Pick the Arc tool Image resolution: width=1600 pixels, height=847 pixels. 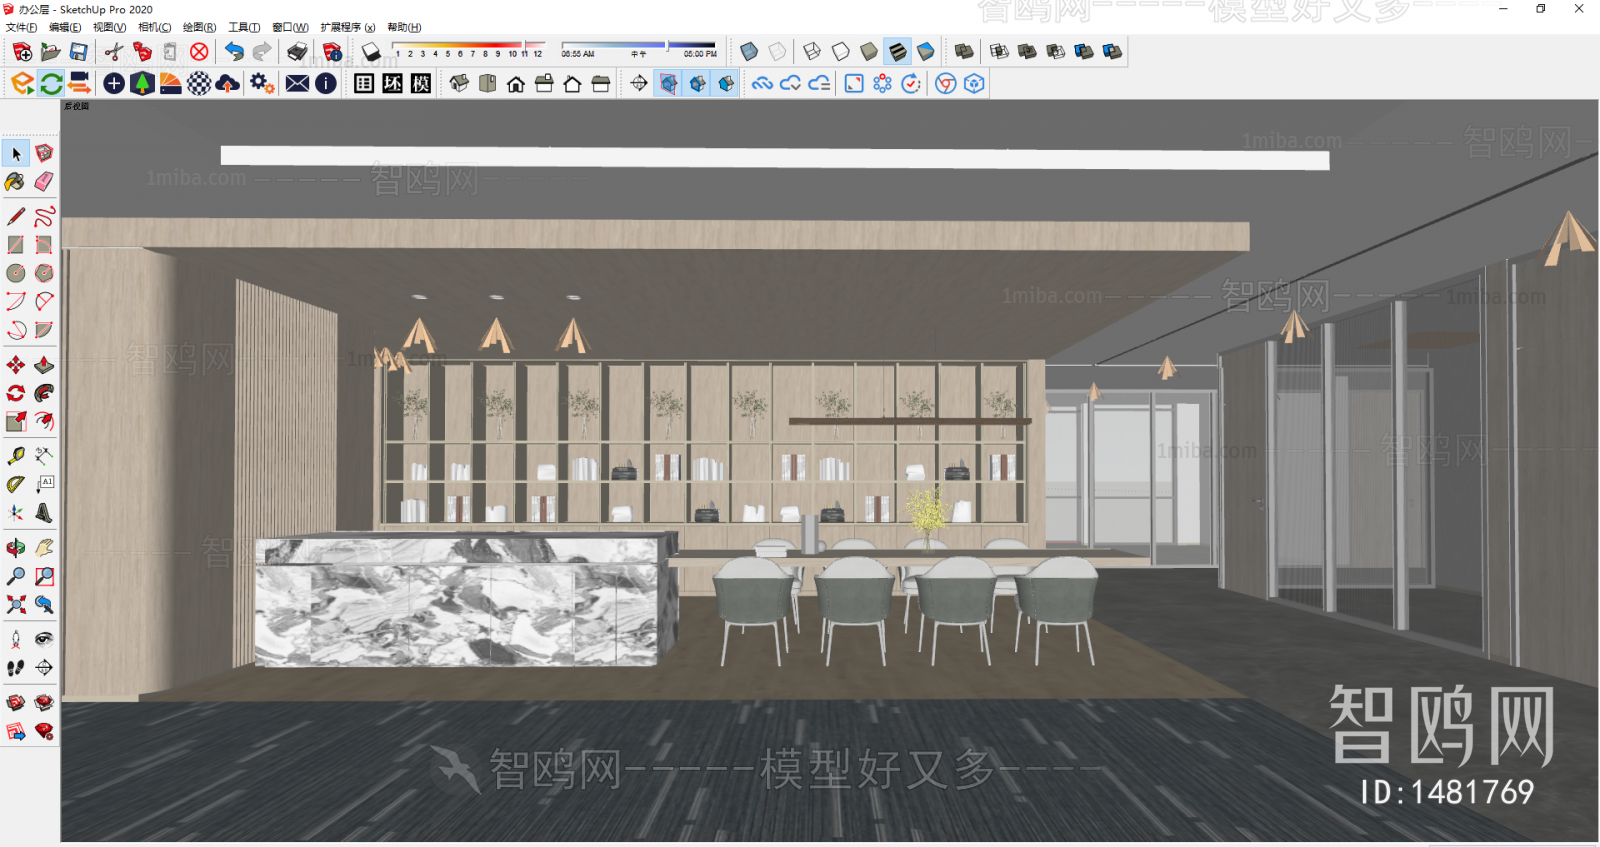(16, 301)
